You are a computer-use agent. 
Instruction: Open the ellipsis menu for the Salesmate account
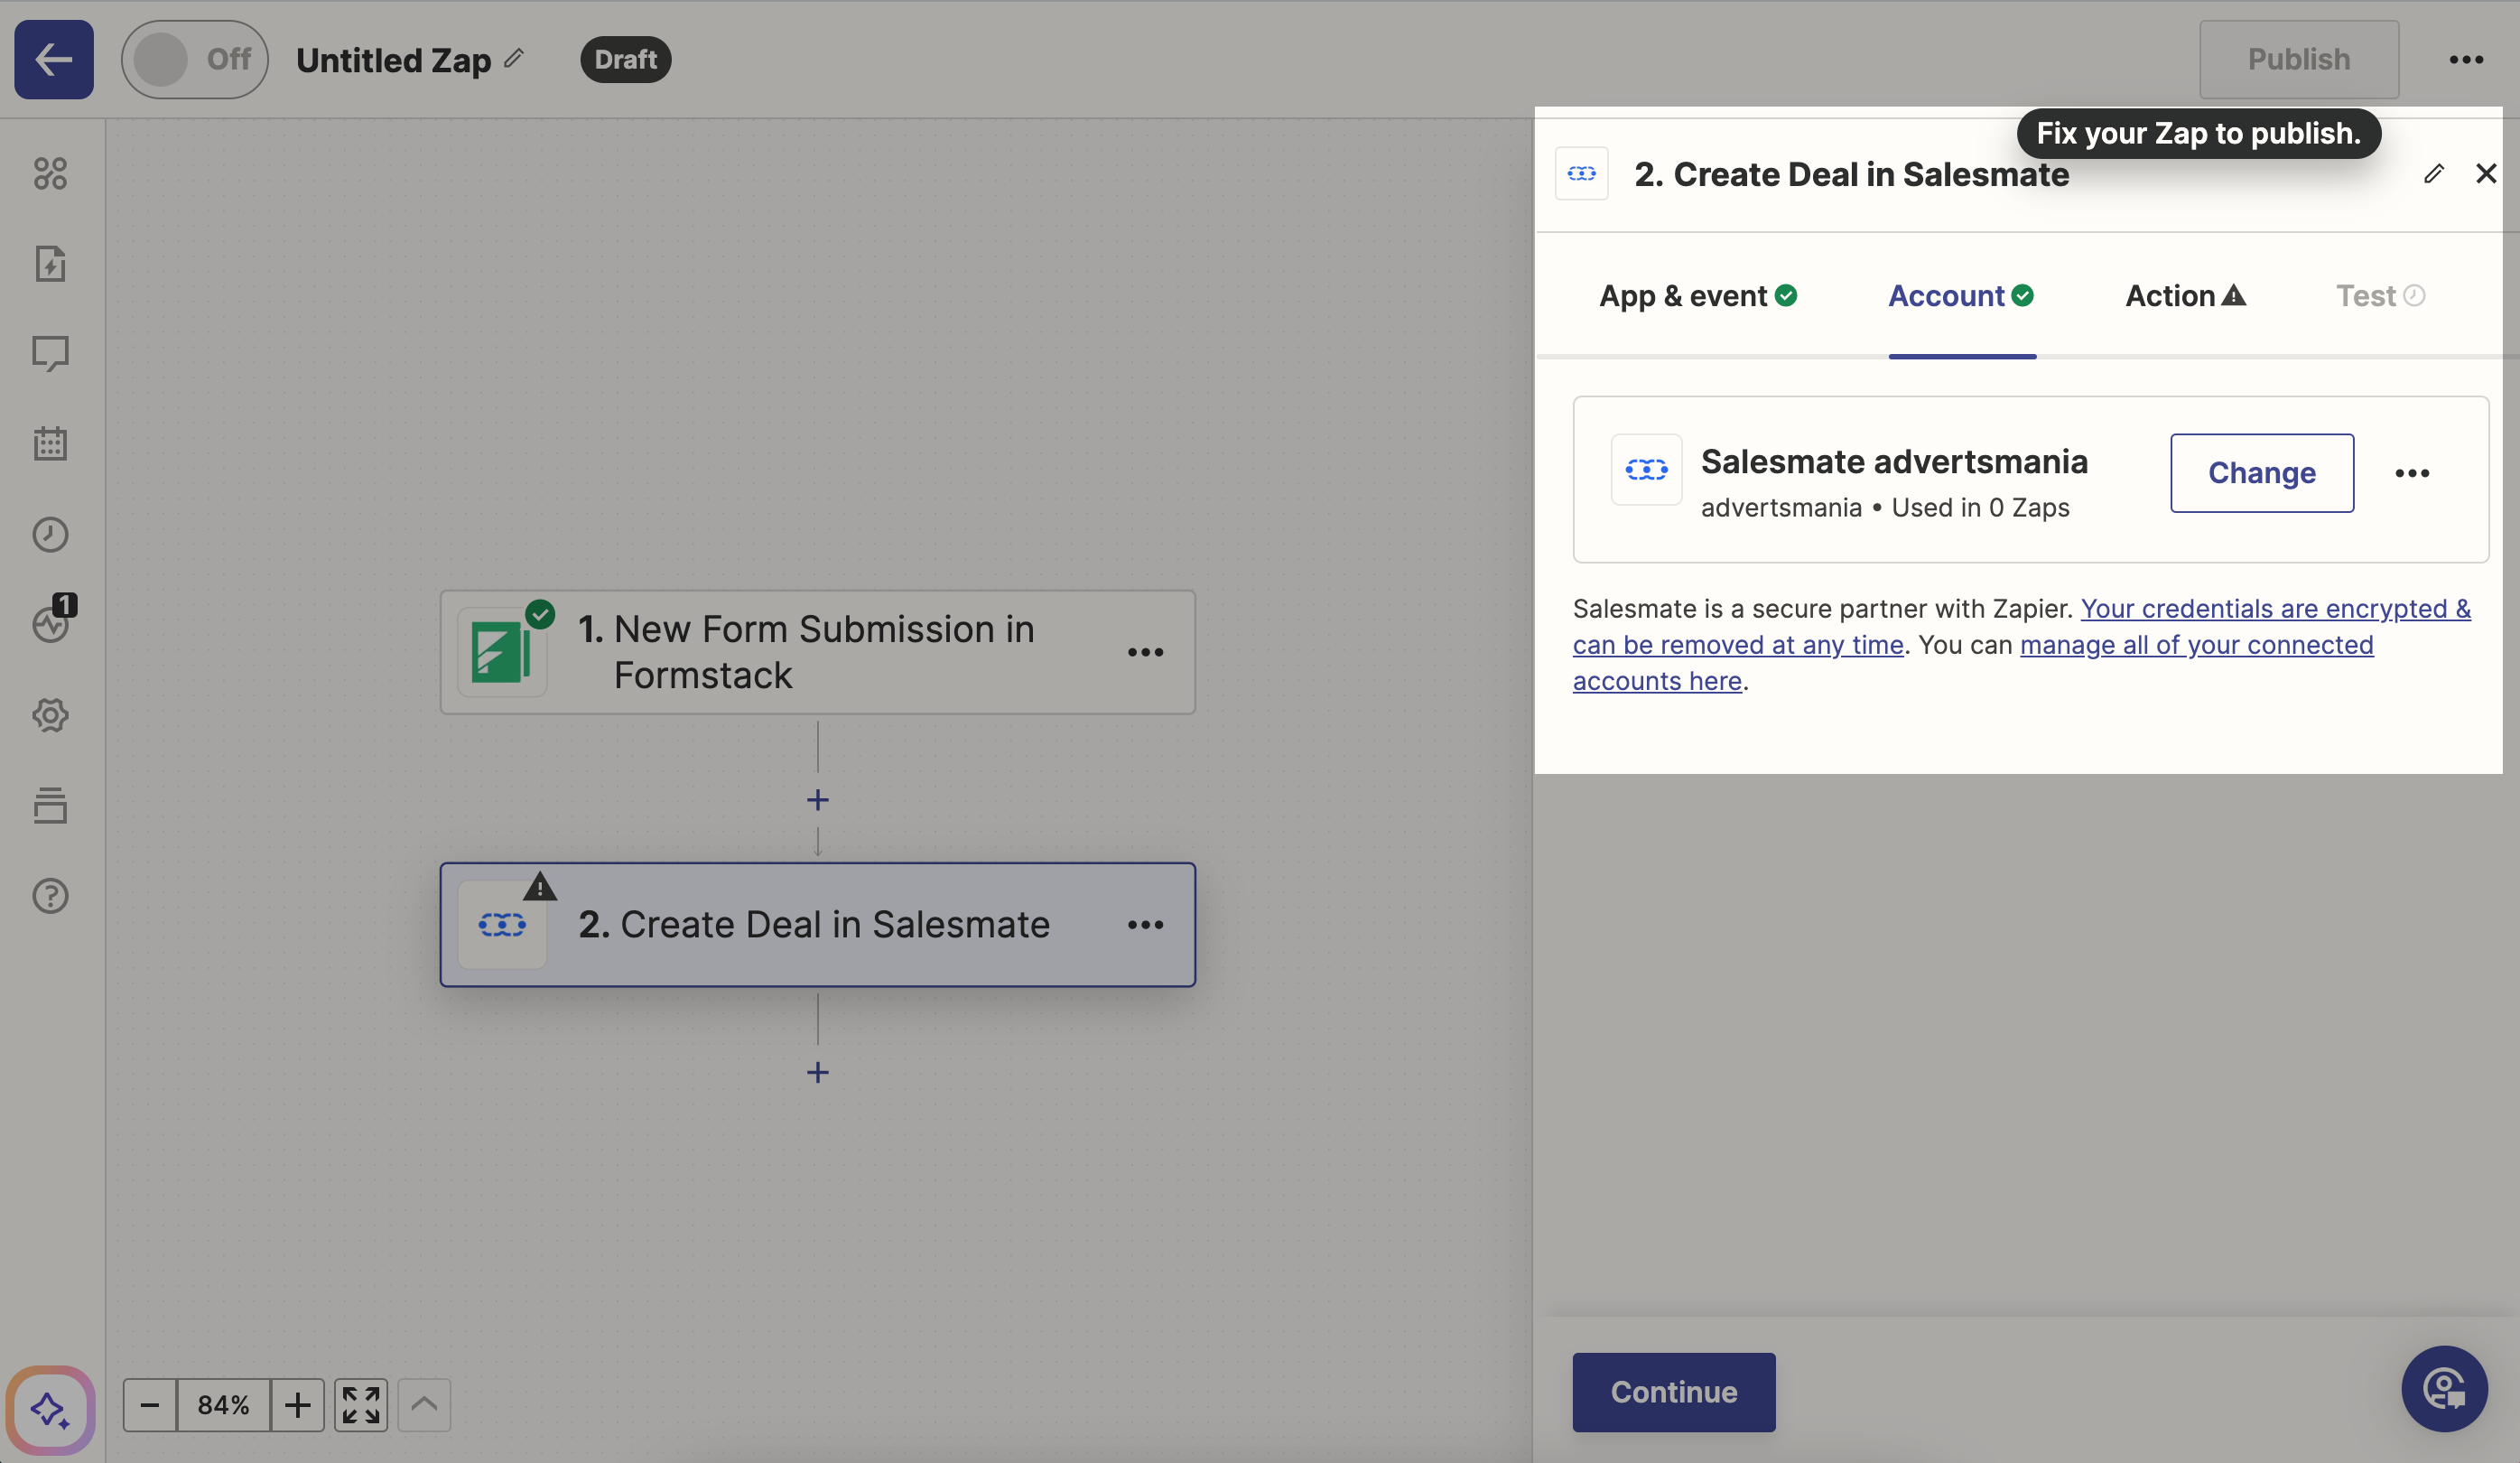2412,472
